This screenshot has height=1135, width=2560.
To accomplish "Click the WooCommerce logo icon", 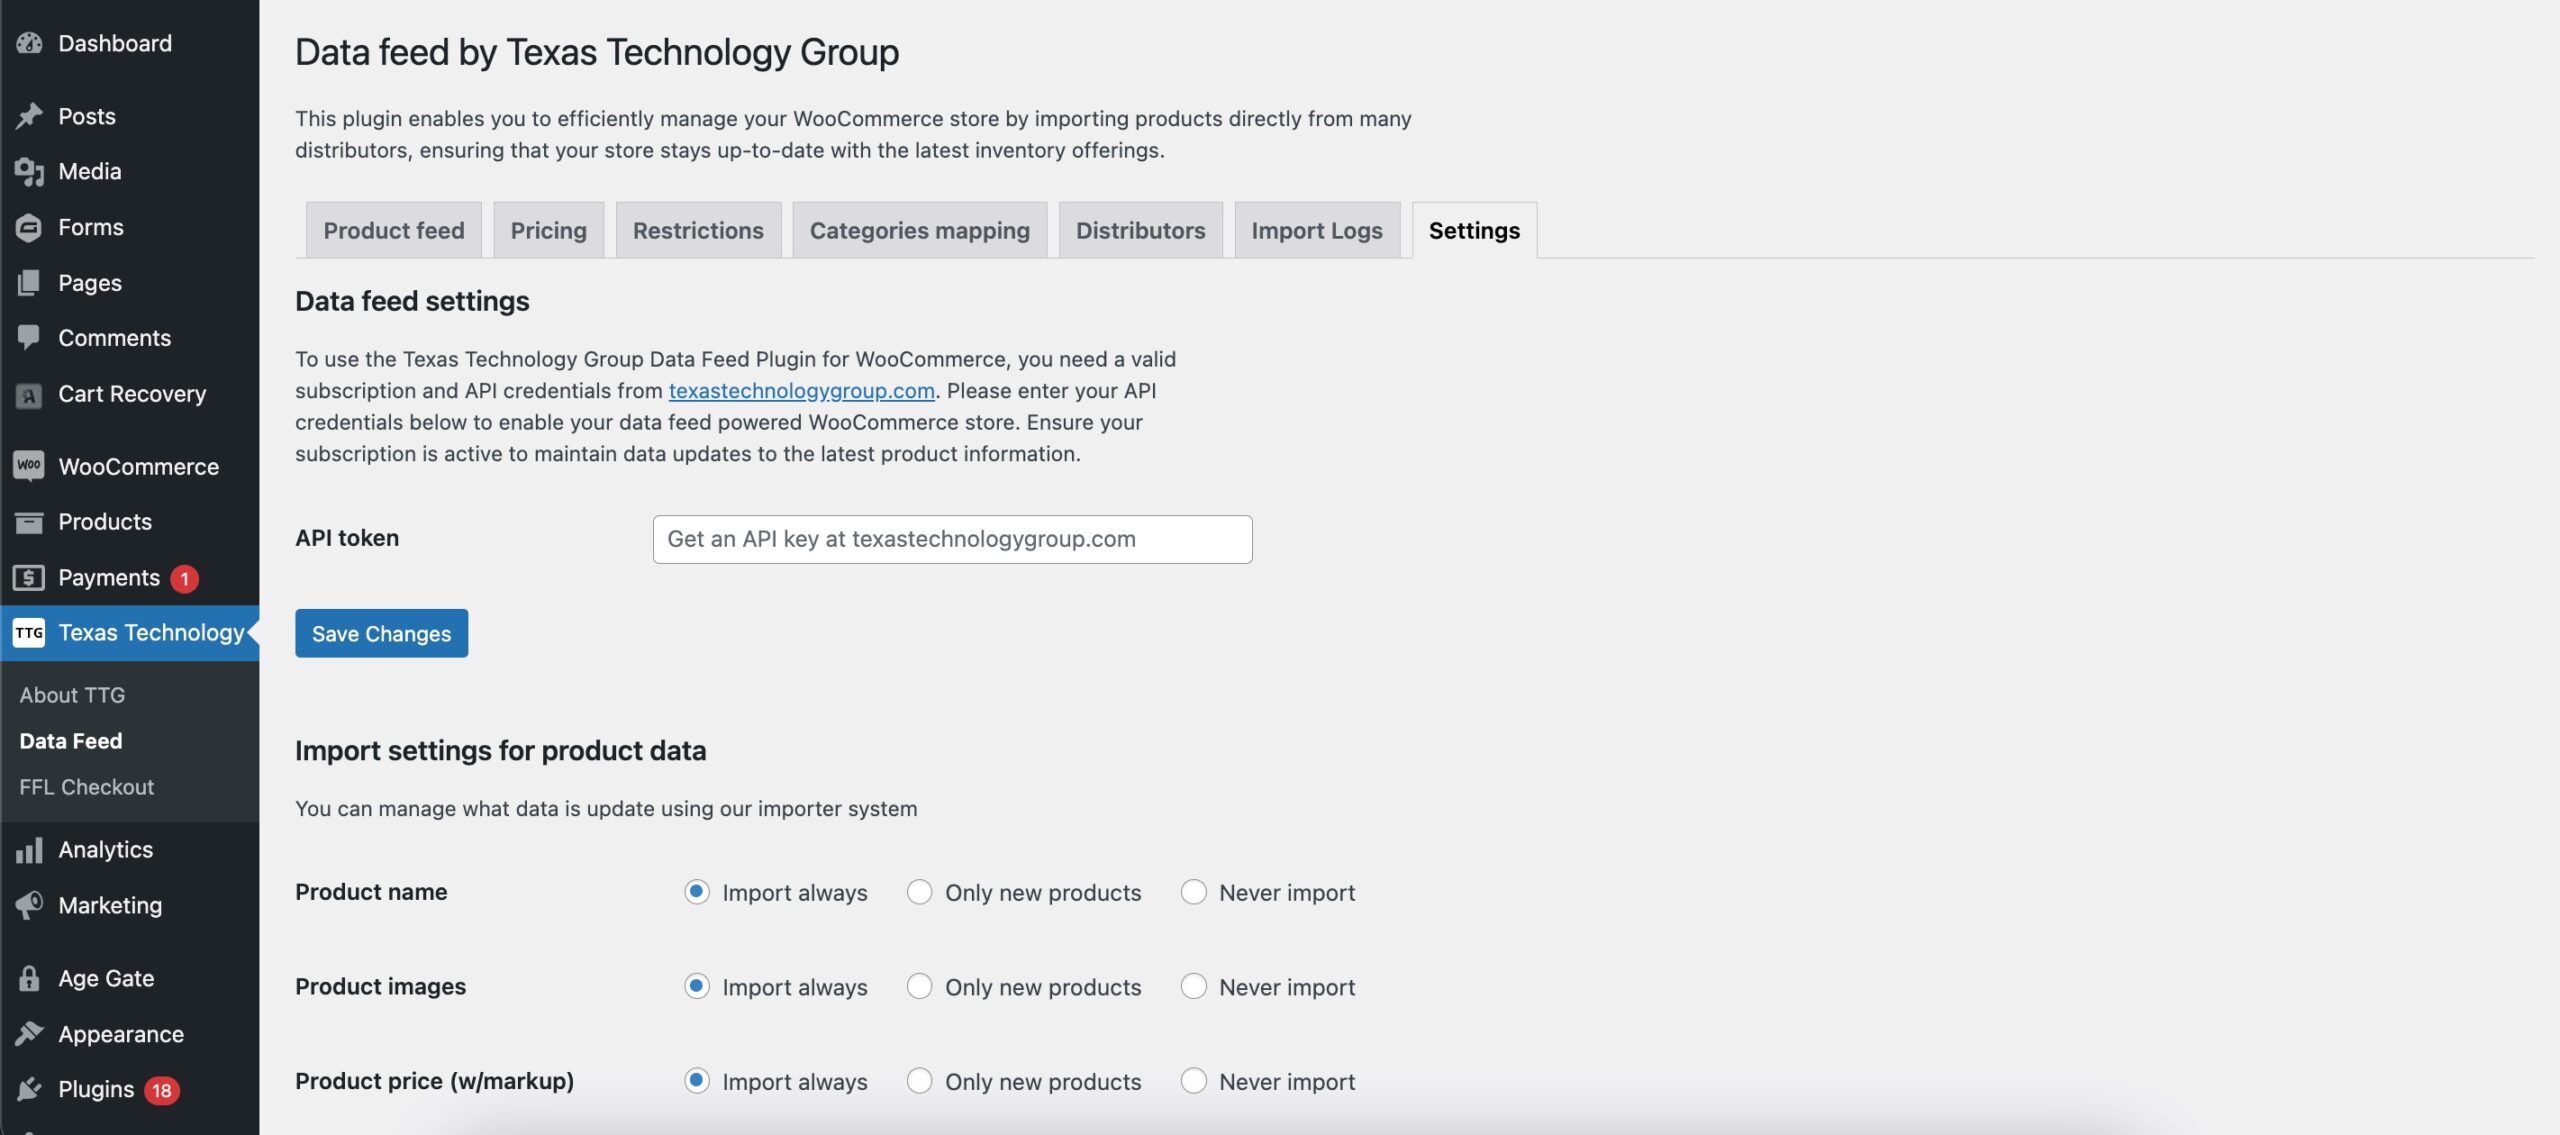I will [29, 466].
